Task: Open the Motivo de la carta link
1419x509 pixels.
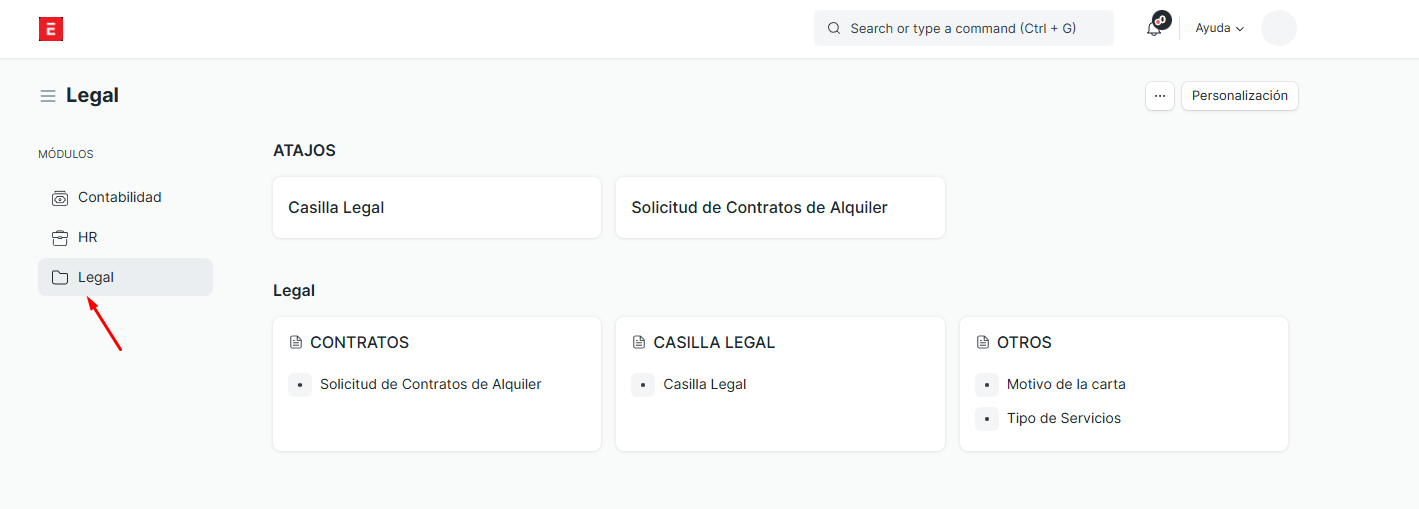Action: point(1066,384)
